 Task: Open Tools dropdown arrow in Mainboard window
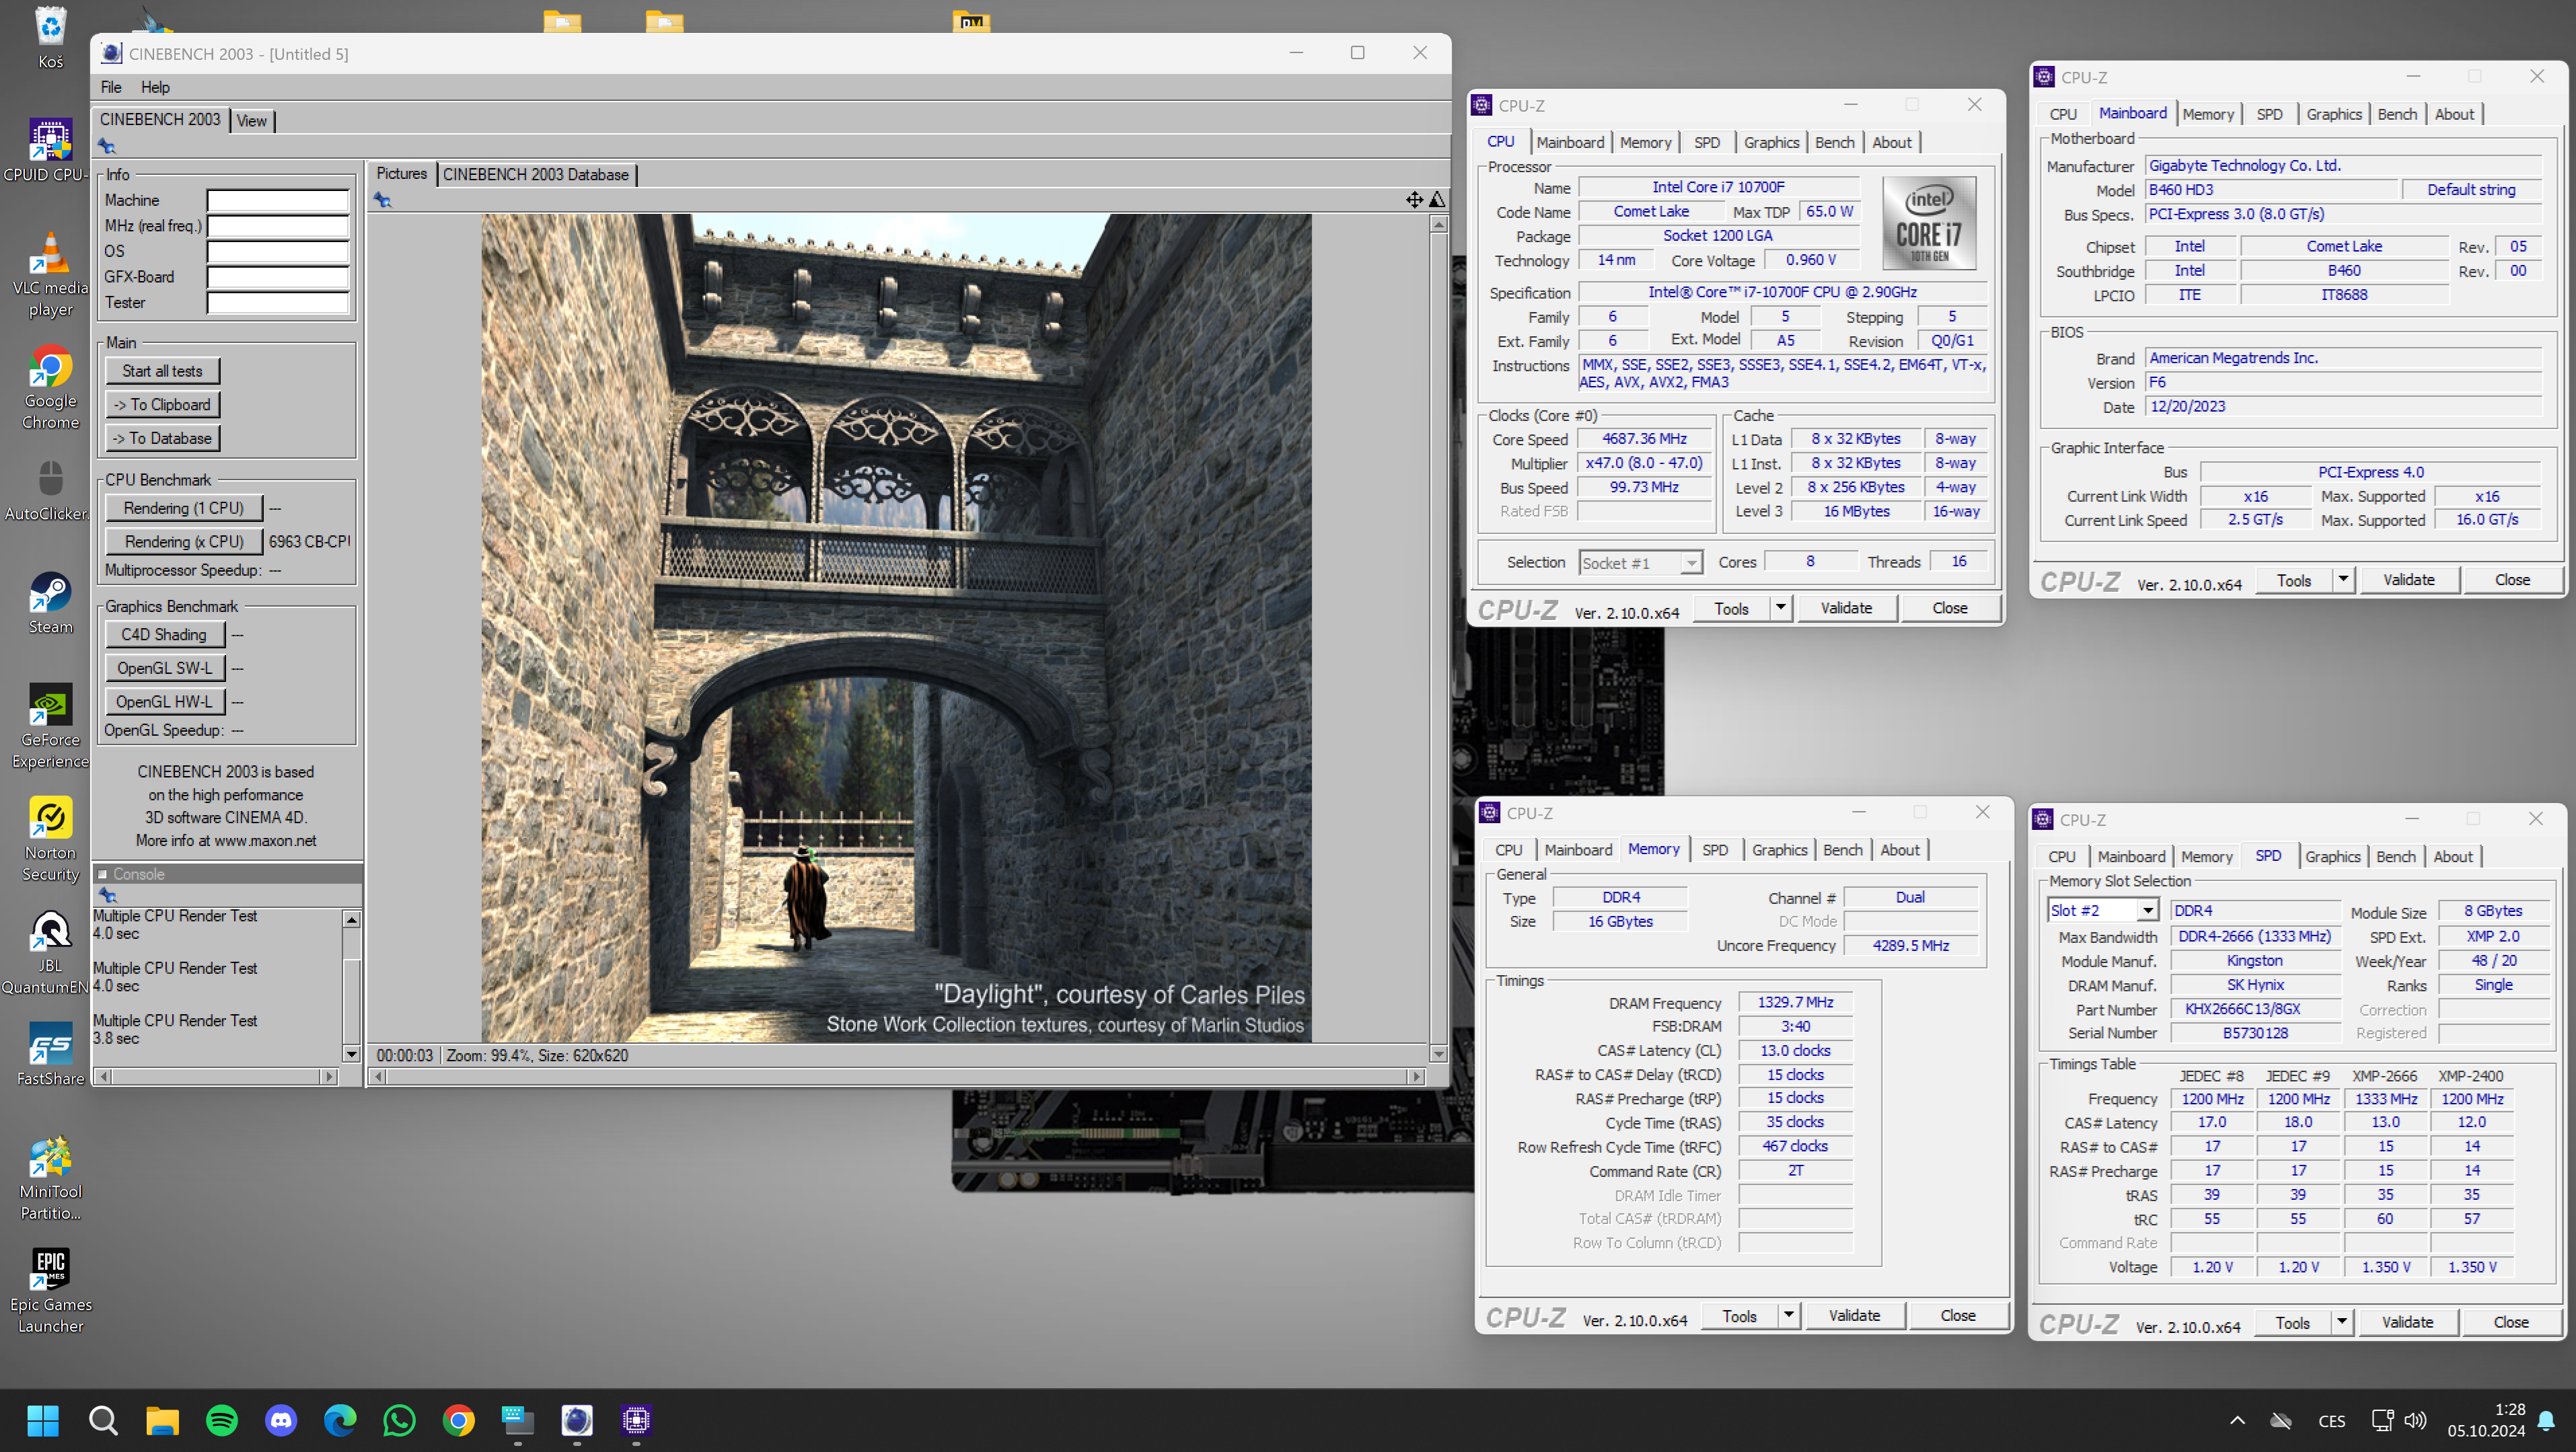pyautogui.click(x=2342, y=580)
